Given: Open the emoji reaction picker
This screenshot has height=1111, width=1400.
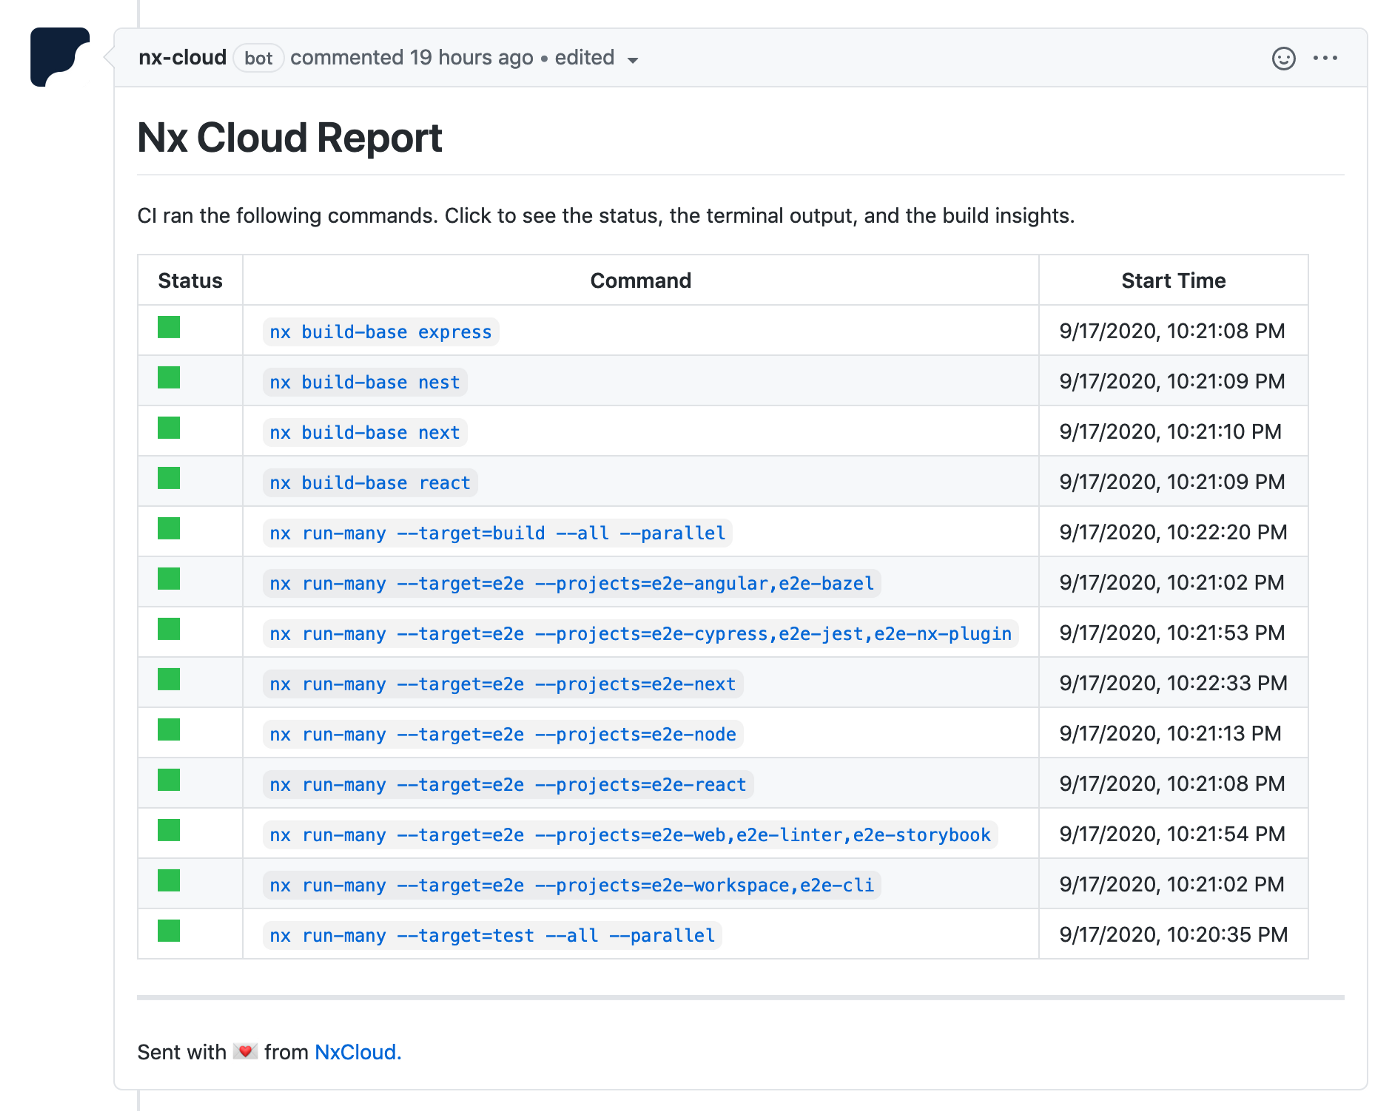Looking at the screenshot, I should point(1283,58).
